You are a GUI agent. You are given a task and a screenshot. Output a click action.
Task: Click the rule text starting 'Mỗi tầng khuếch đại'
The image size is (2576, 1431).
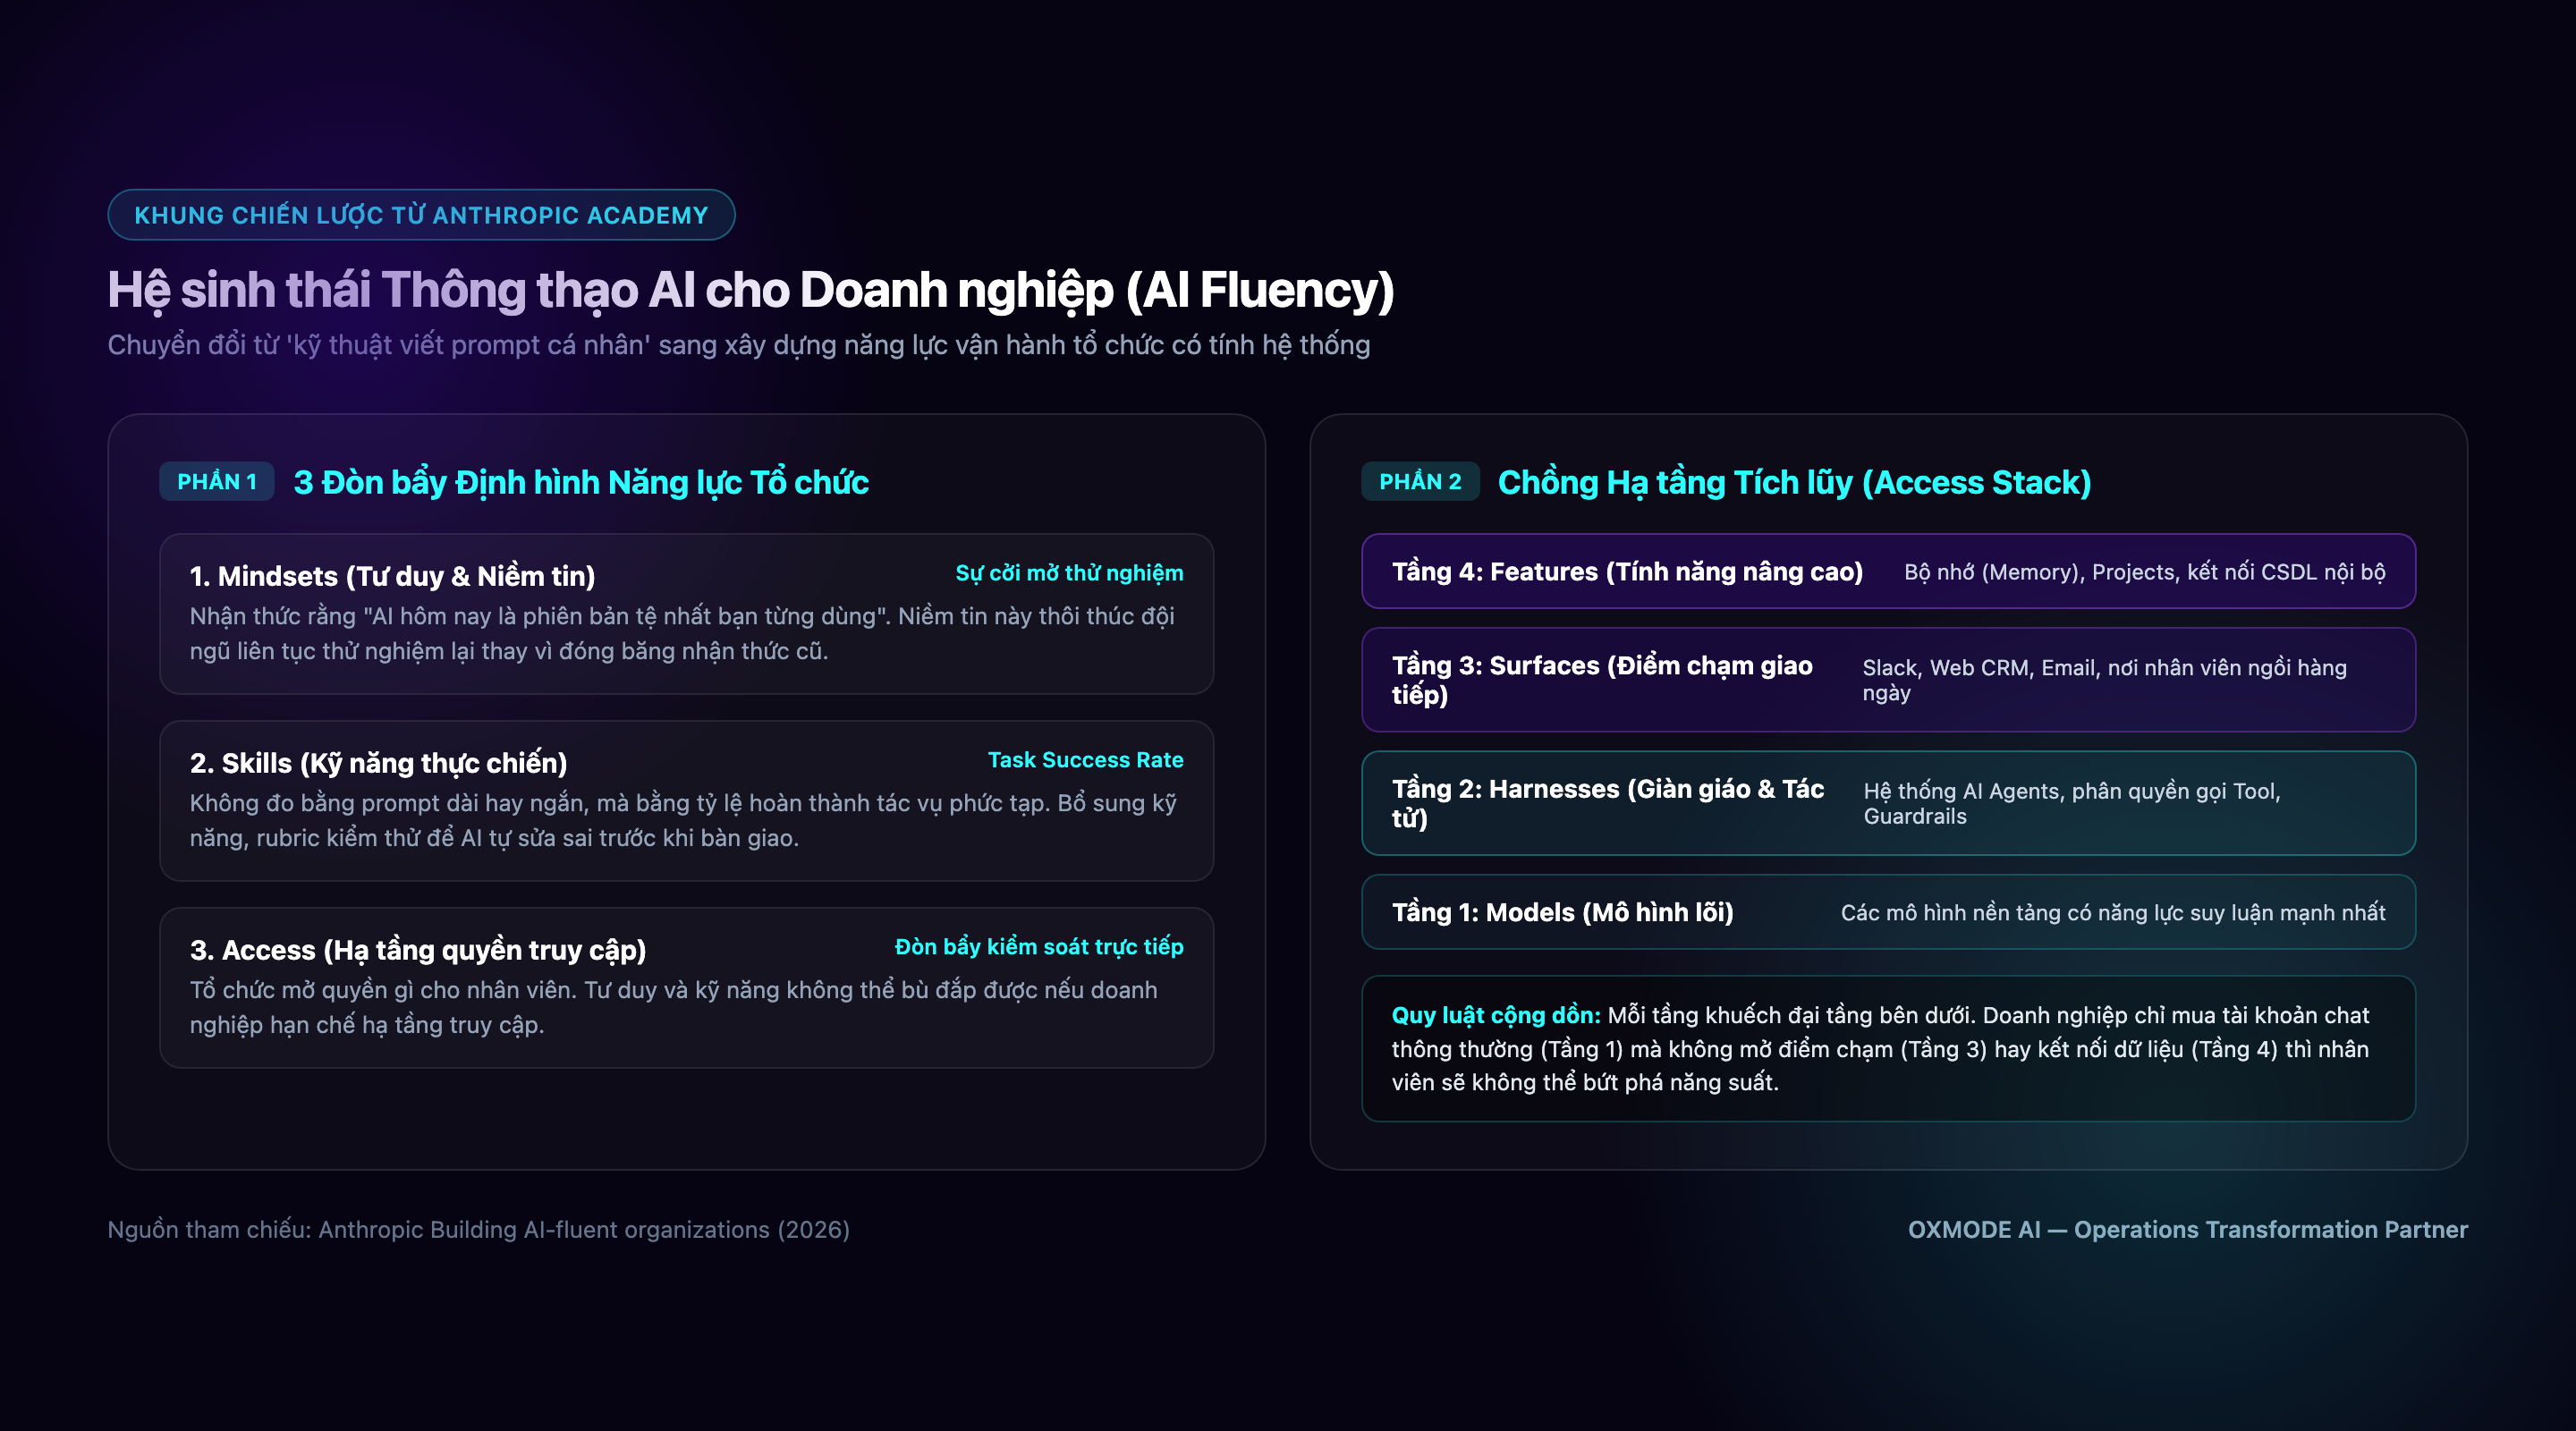point(1880,1049)
